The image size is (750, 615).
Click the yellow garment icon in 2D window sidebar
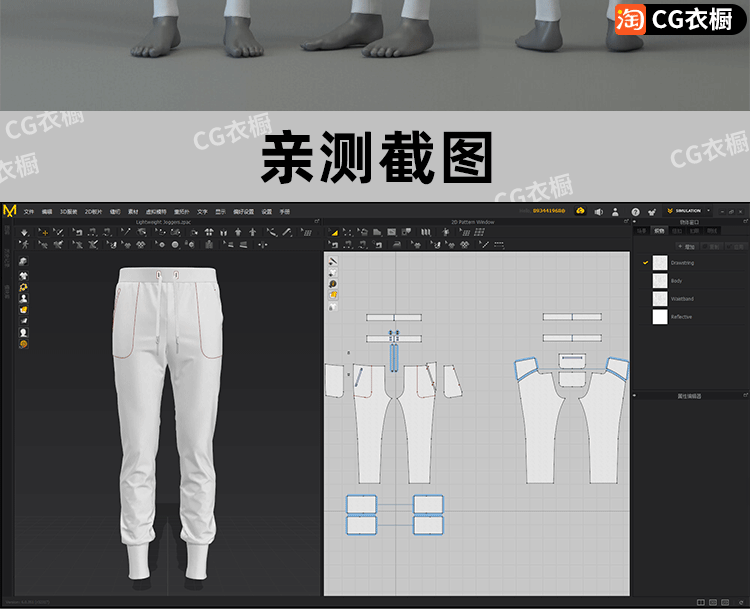pos(333,296)
